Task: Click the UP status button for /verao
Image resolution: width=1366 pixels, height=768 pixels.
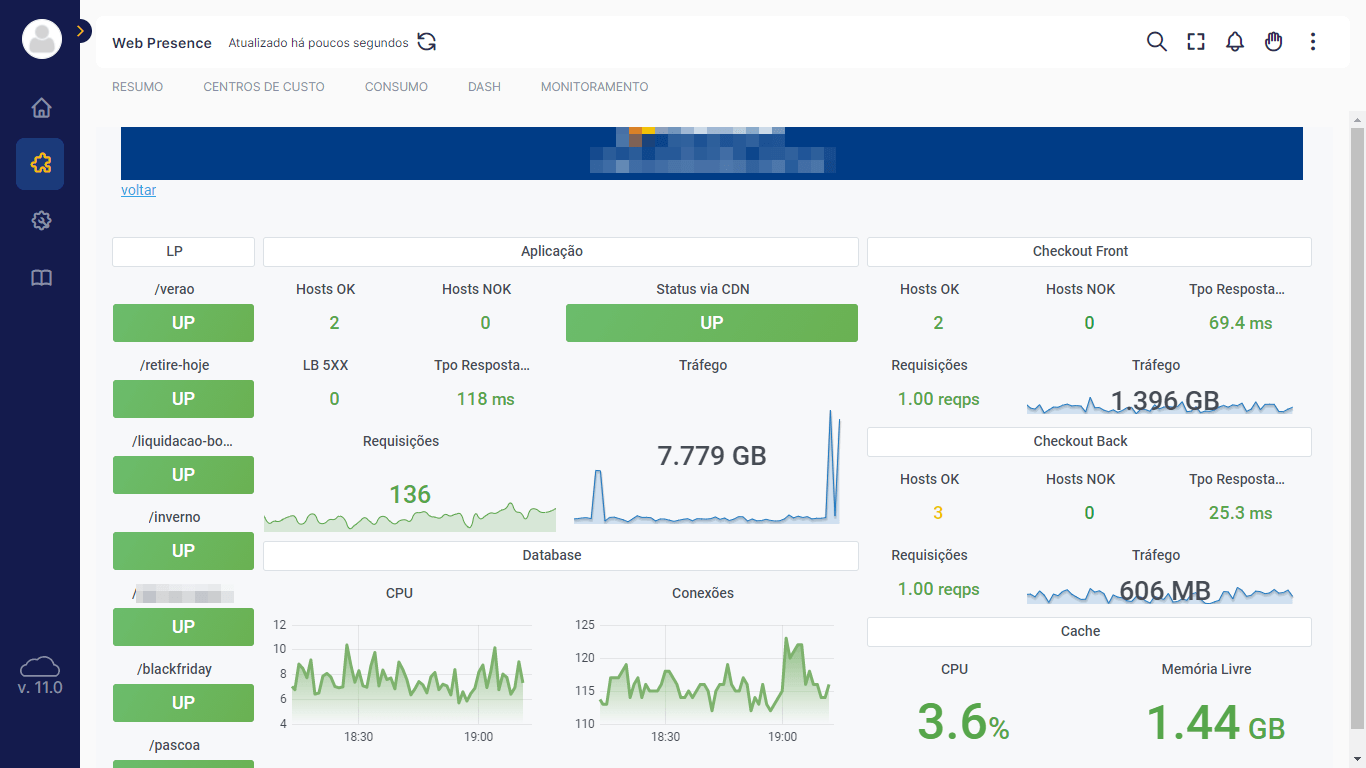Action: click(183, 323)
